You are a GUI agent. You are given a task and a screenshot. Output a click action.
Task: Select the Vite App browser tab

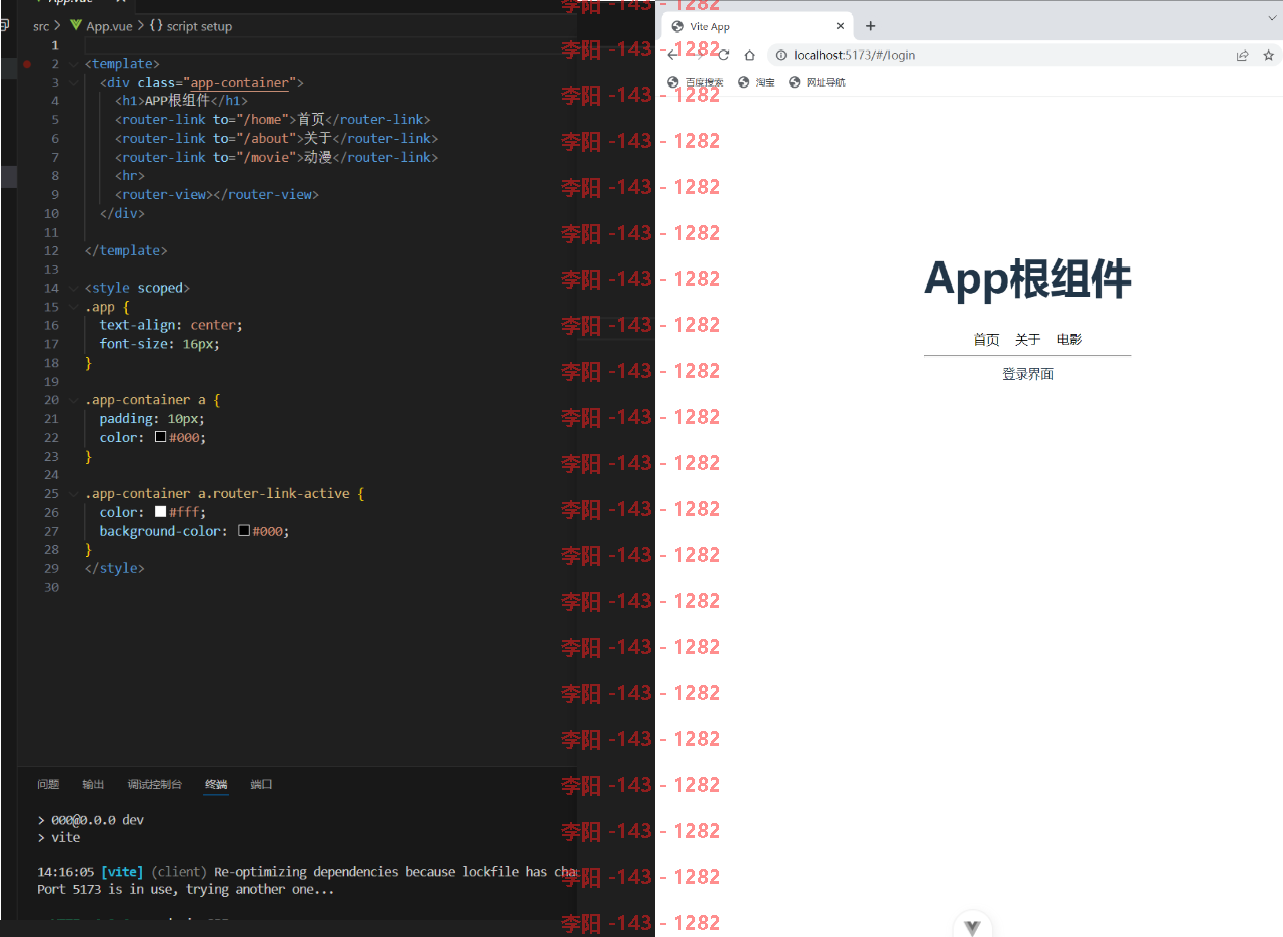coord(758,26)
